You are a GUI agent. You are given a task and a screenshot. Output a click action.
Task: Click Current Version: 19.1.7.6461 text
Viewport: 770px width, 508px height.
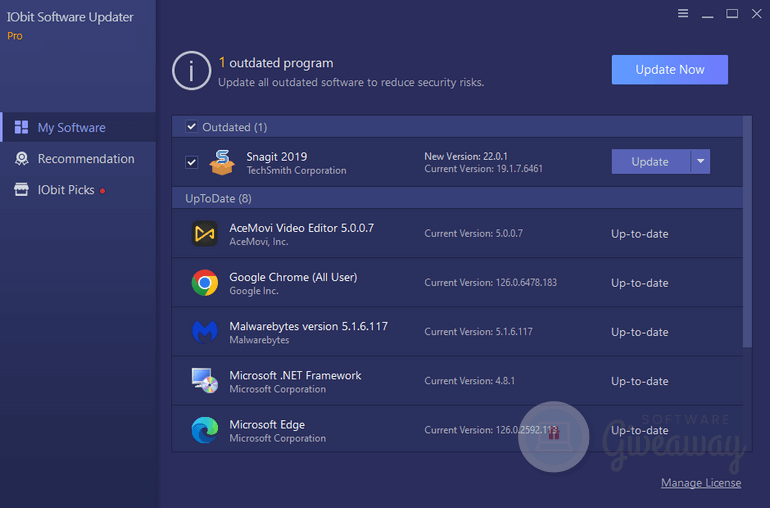pyautogui.click(x=483, y=169)
